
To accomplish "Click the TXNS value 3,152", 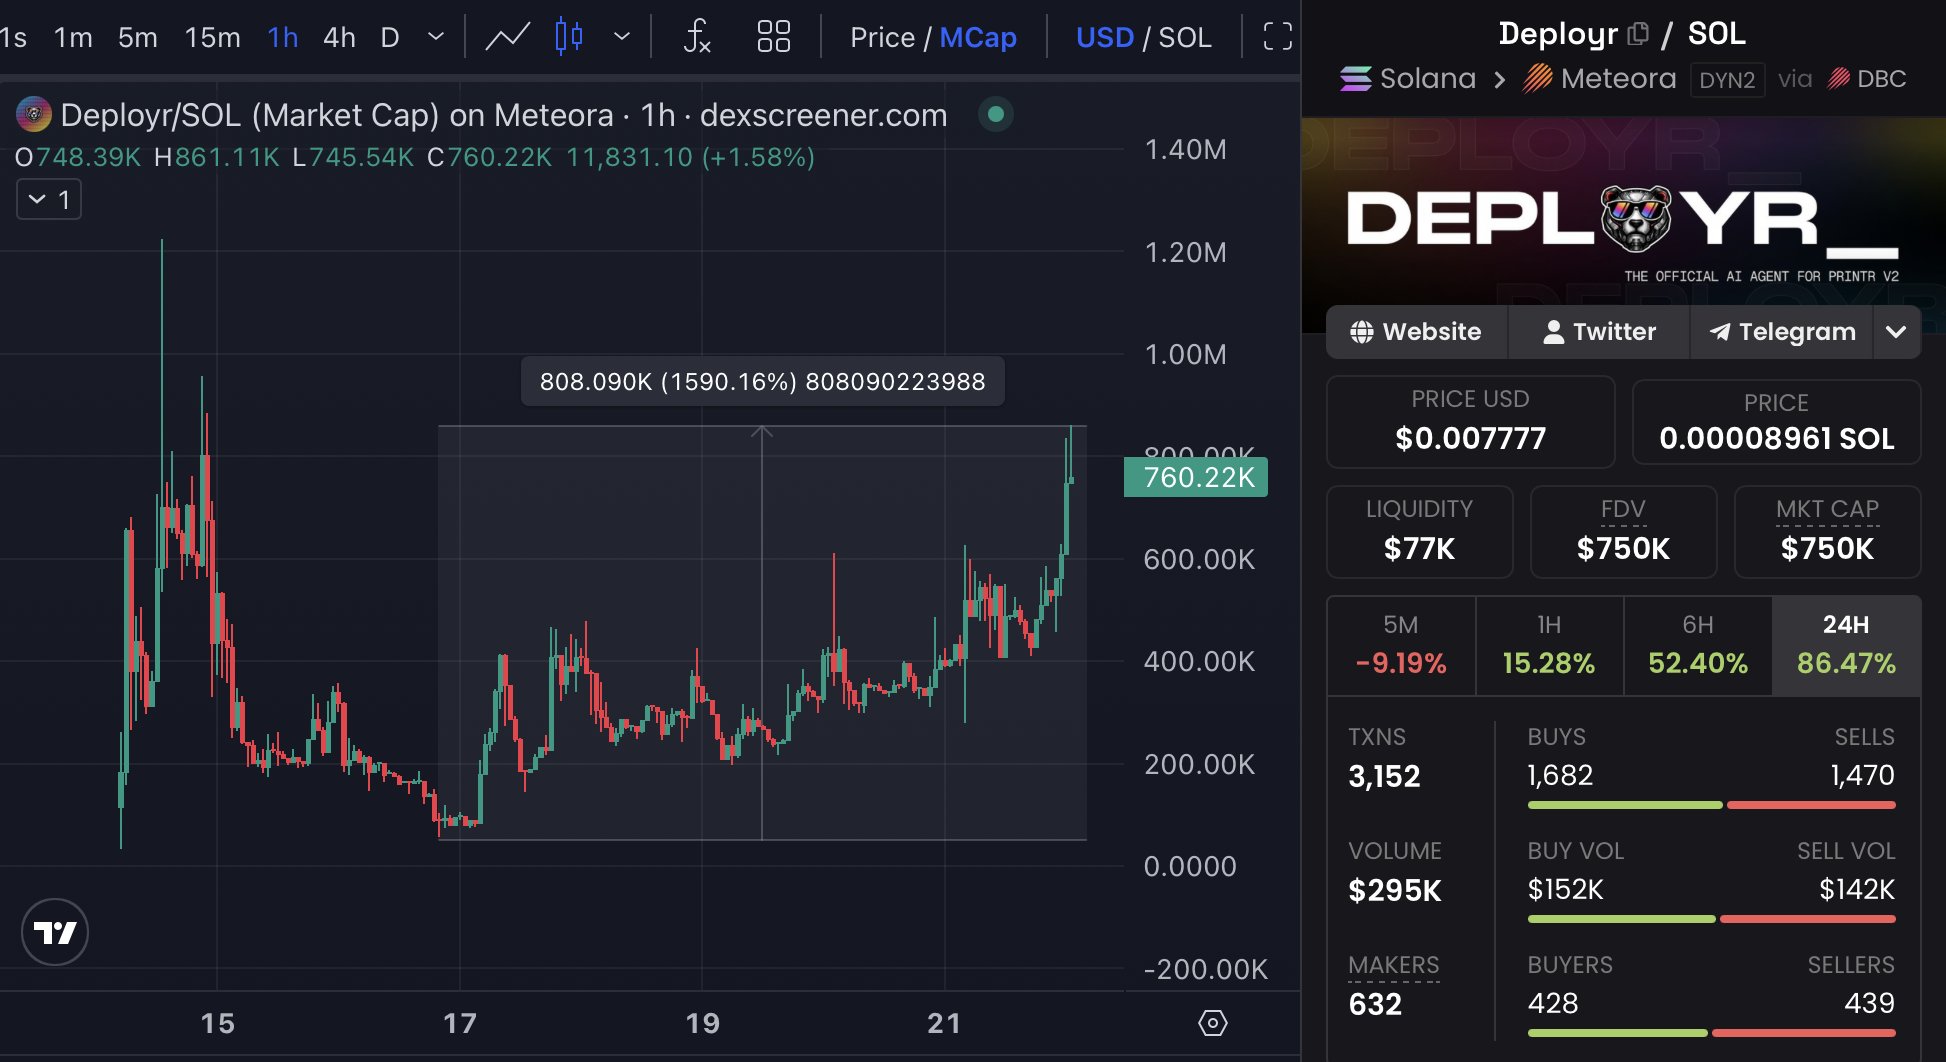I will (1384, 776).
